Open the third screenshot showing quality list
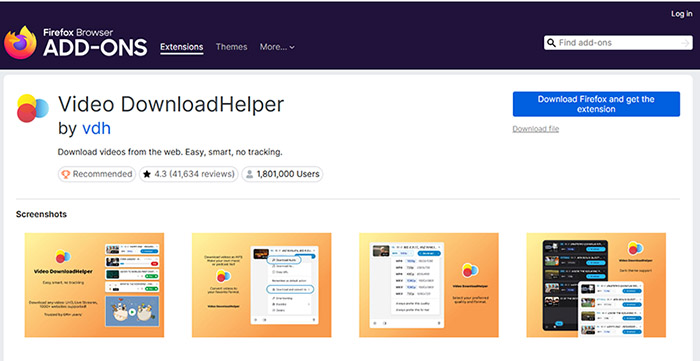Screen dimensions: 700x361 pyautogui.click(x=429, y=285)
